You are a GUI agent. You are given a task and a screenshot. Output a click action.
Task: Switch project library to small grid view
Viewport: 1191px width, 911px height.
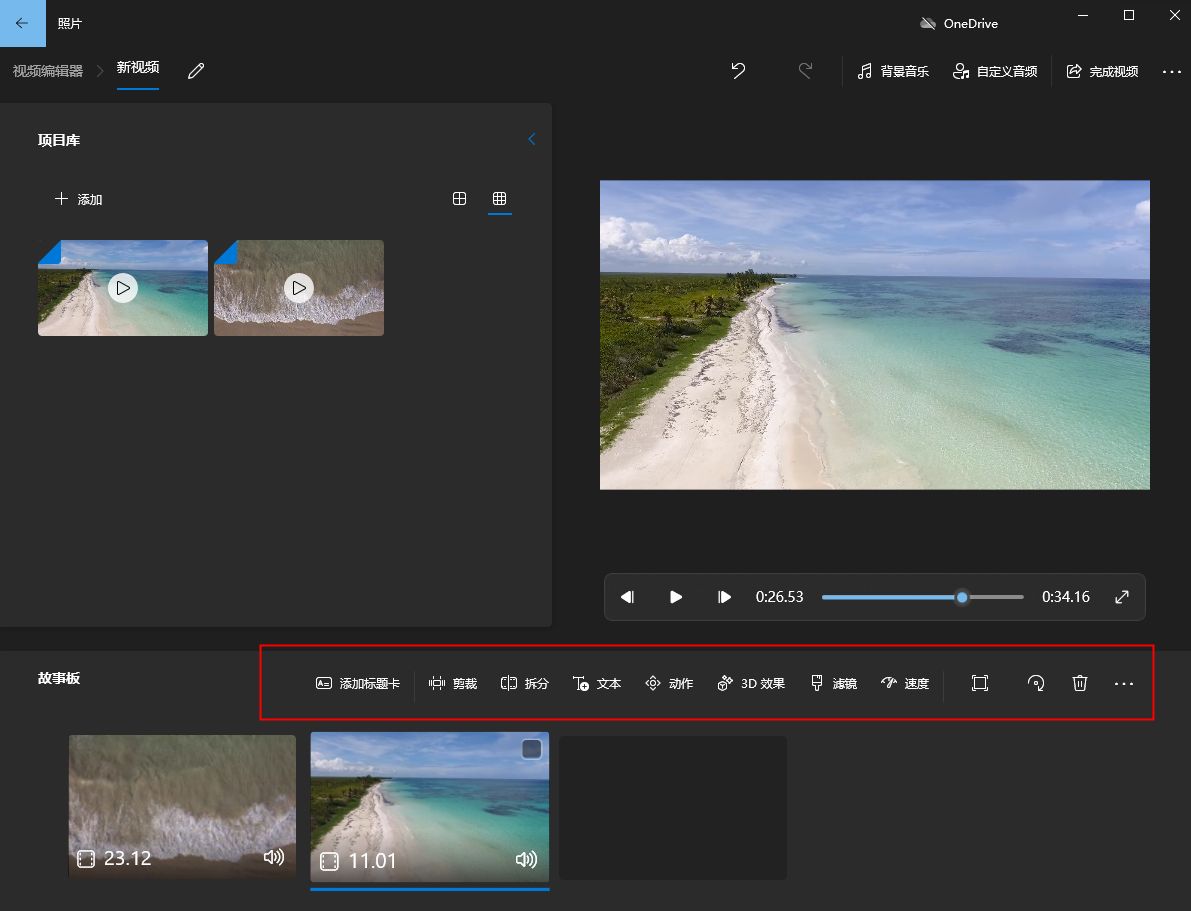499,199
